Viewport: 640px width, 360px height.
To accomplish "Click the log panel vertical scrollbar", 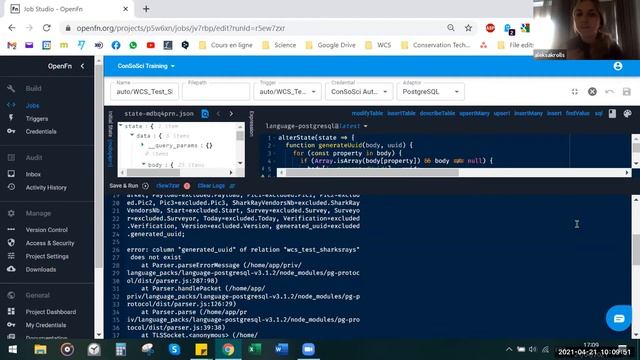I will (636, 249).
